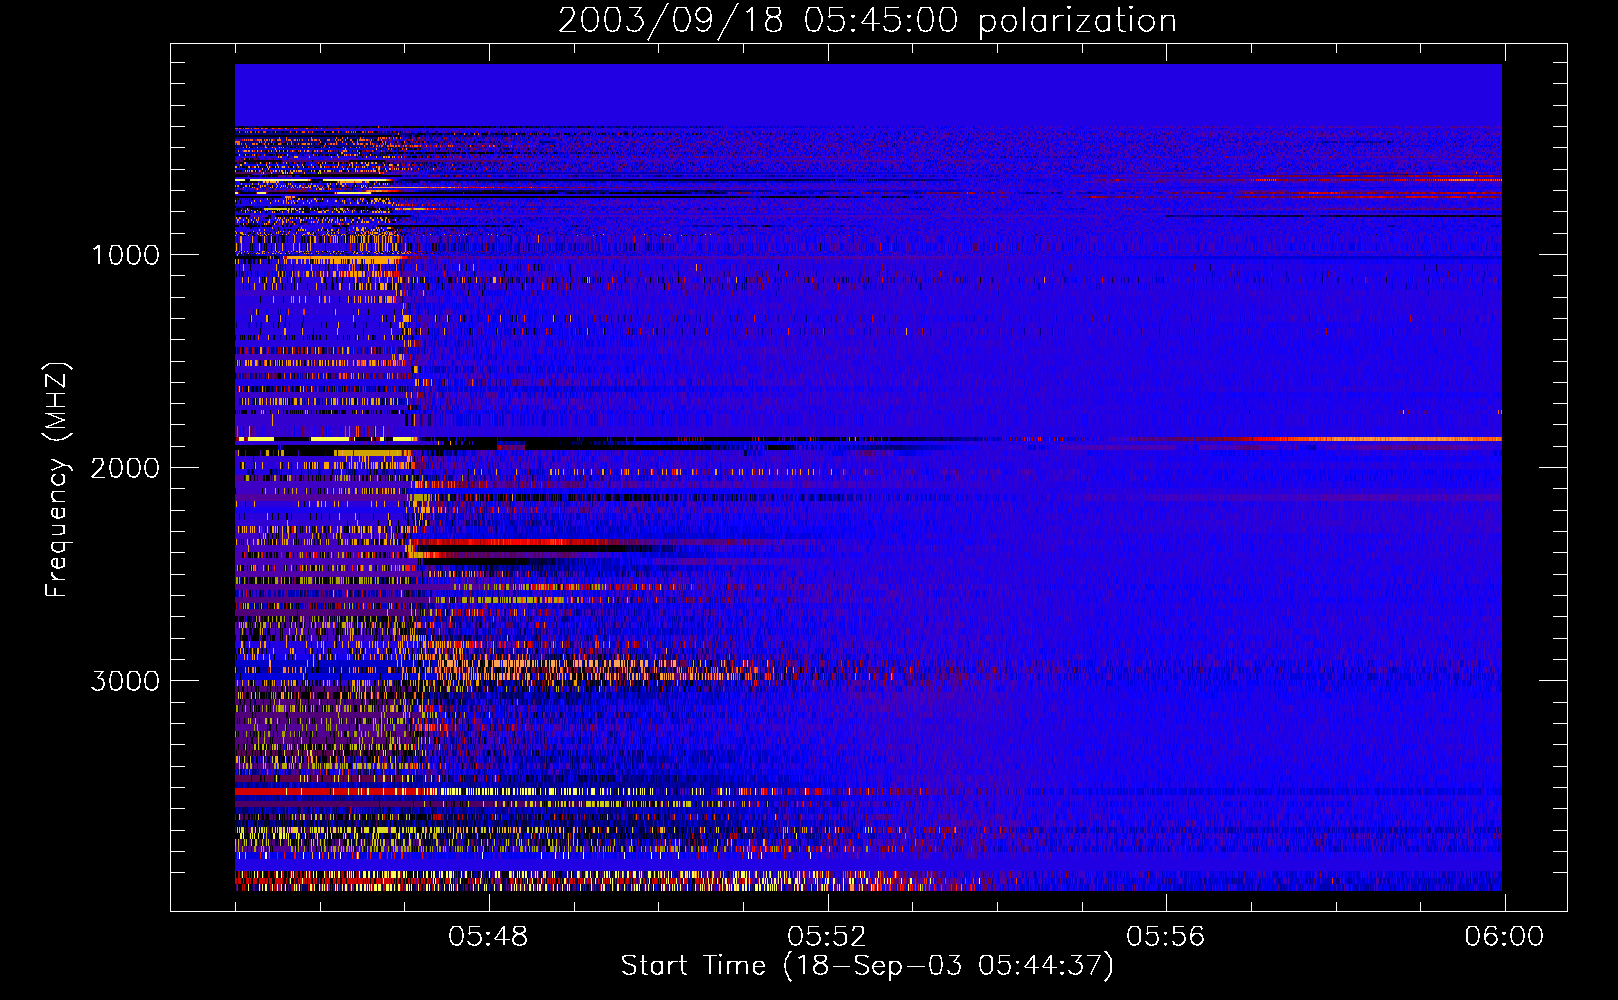This screenshot has width=1618, height=1000.
Task: Click the 'Start Time (18-Sep-03 05:44:37)' axis label
Action: [867, 966]
